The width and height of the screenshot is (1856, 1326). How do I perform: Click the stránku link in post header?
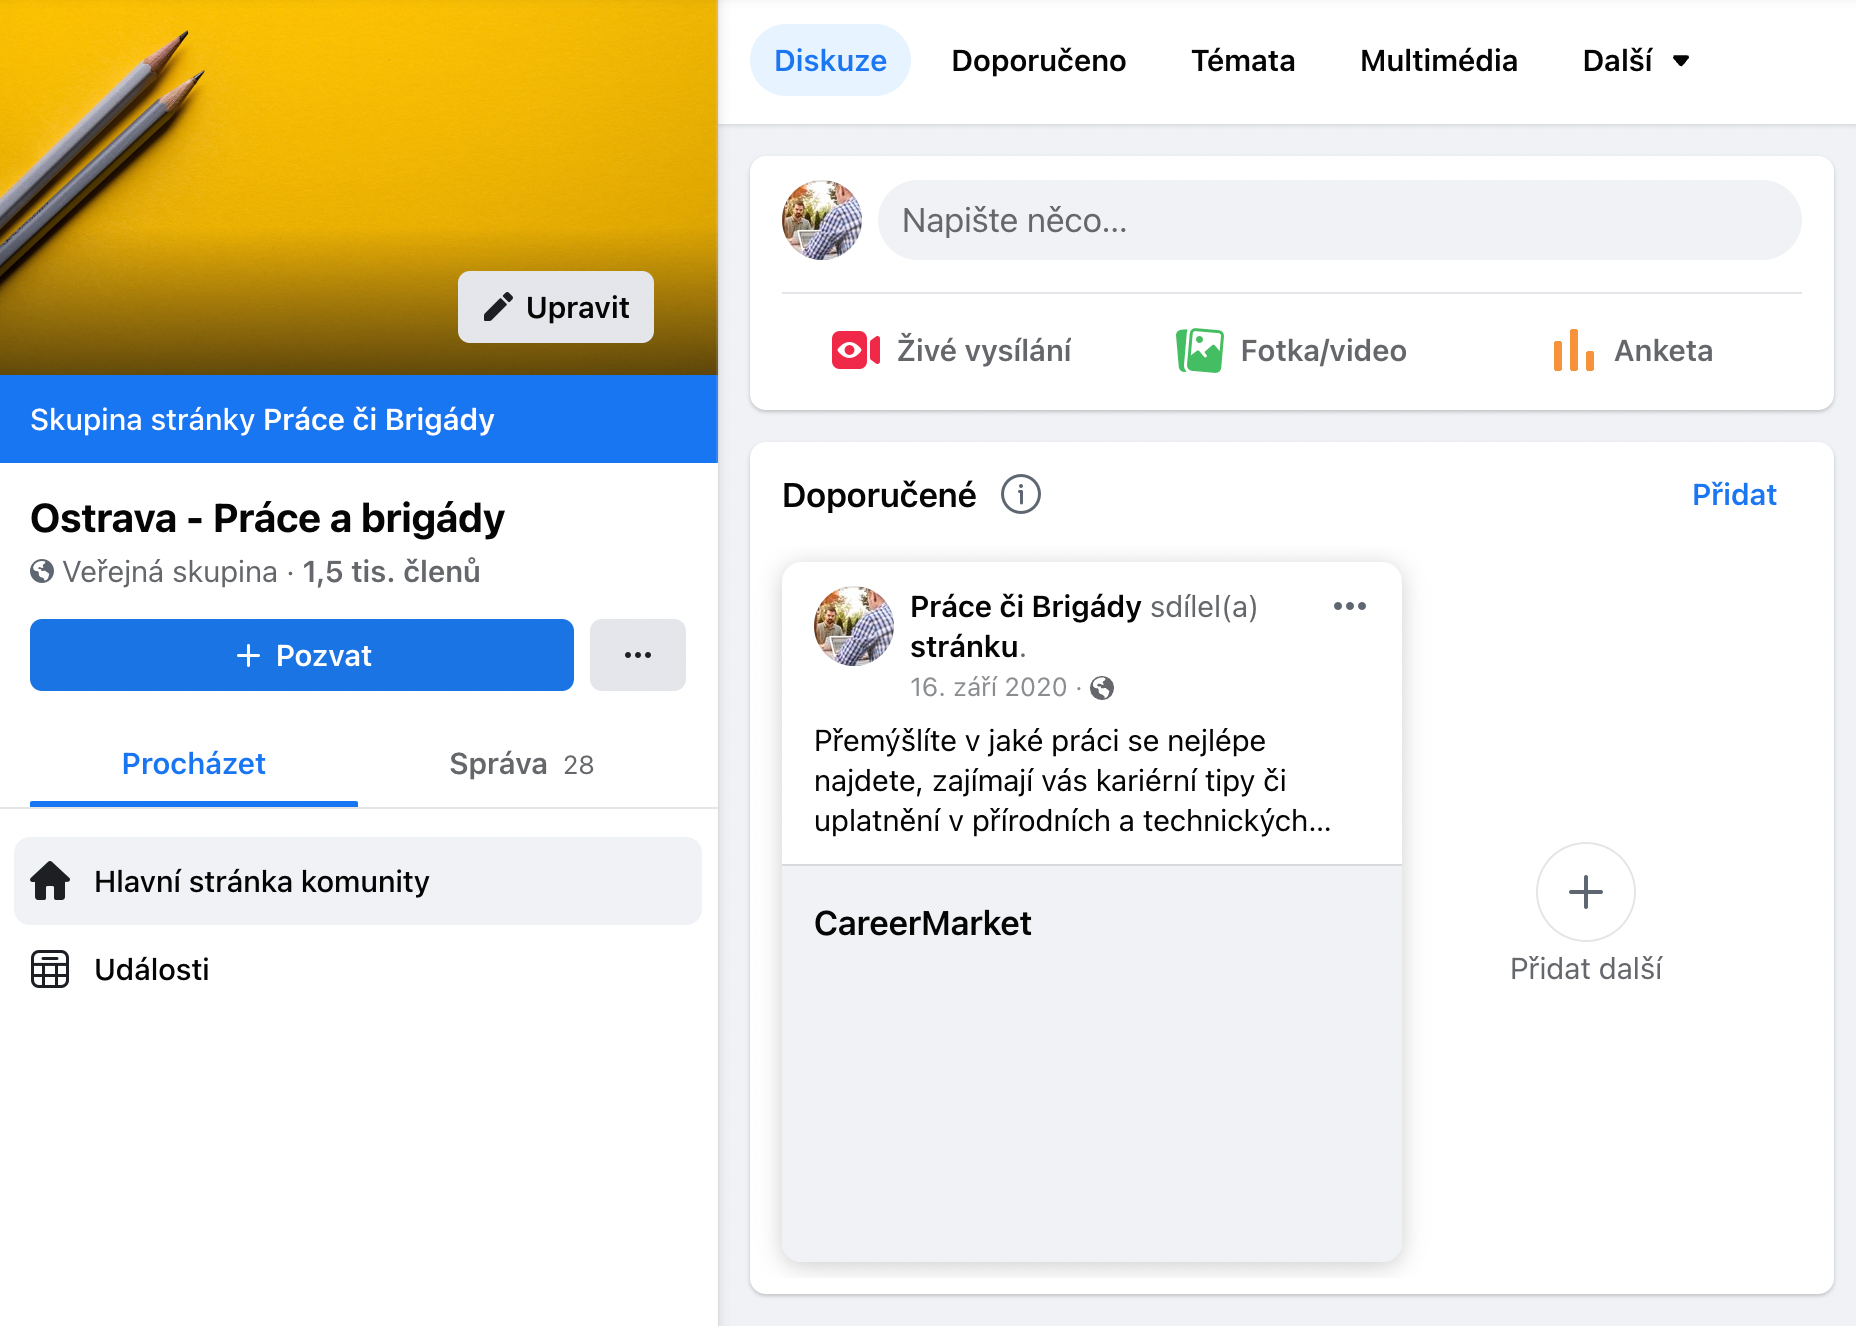[x=964, y=646]
